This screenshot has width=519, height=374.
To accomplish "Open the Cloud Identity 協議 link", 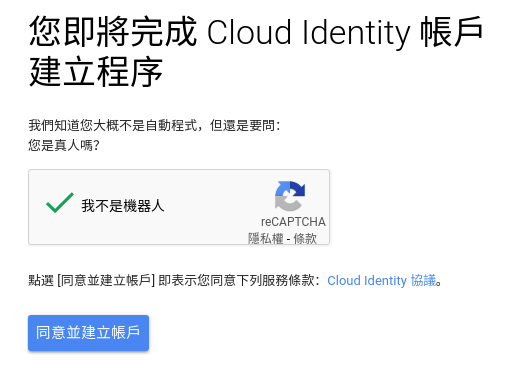I will (x=382, y=280).
